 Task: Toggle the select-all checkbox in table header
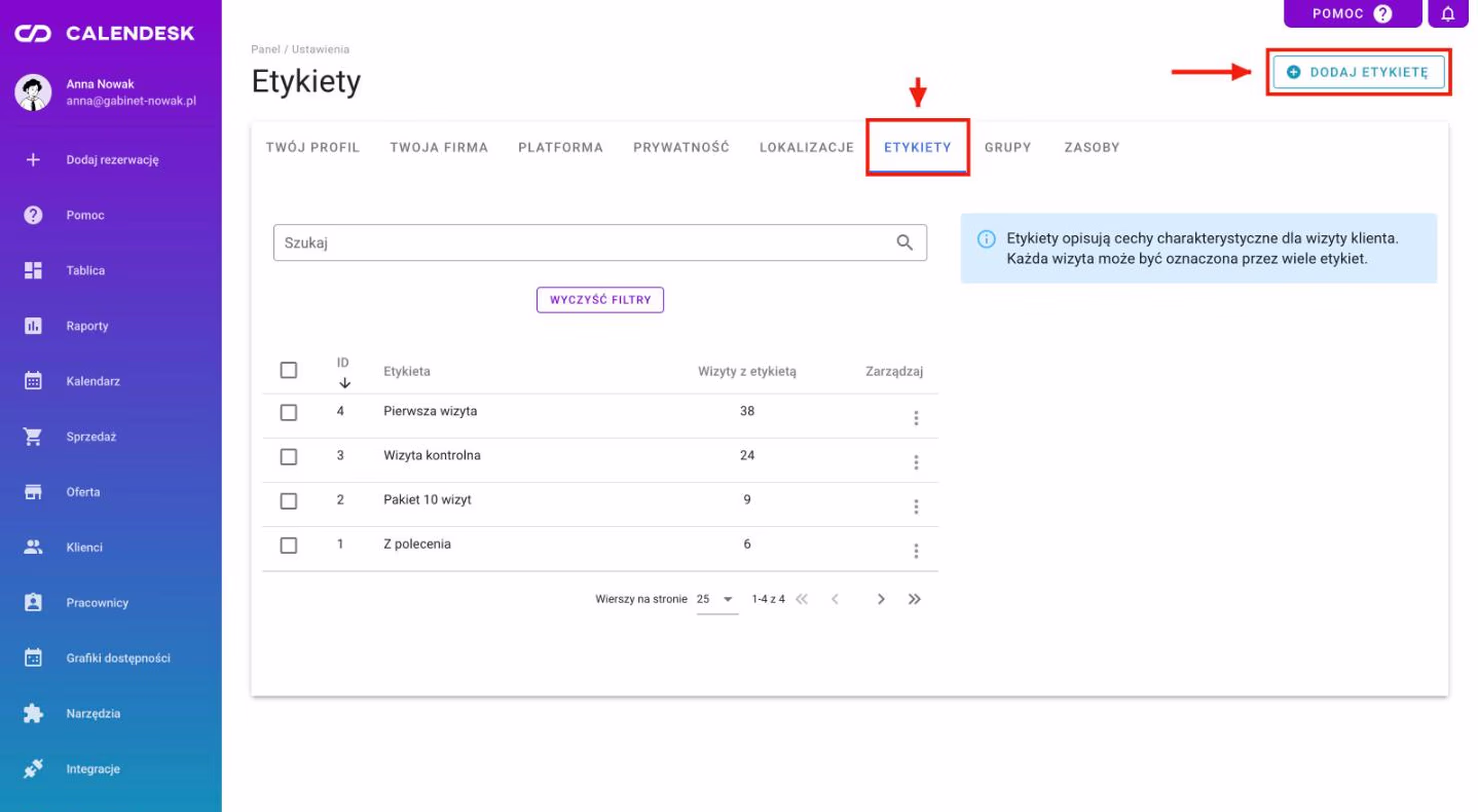pyautogui.click(x=289, y=370)
